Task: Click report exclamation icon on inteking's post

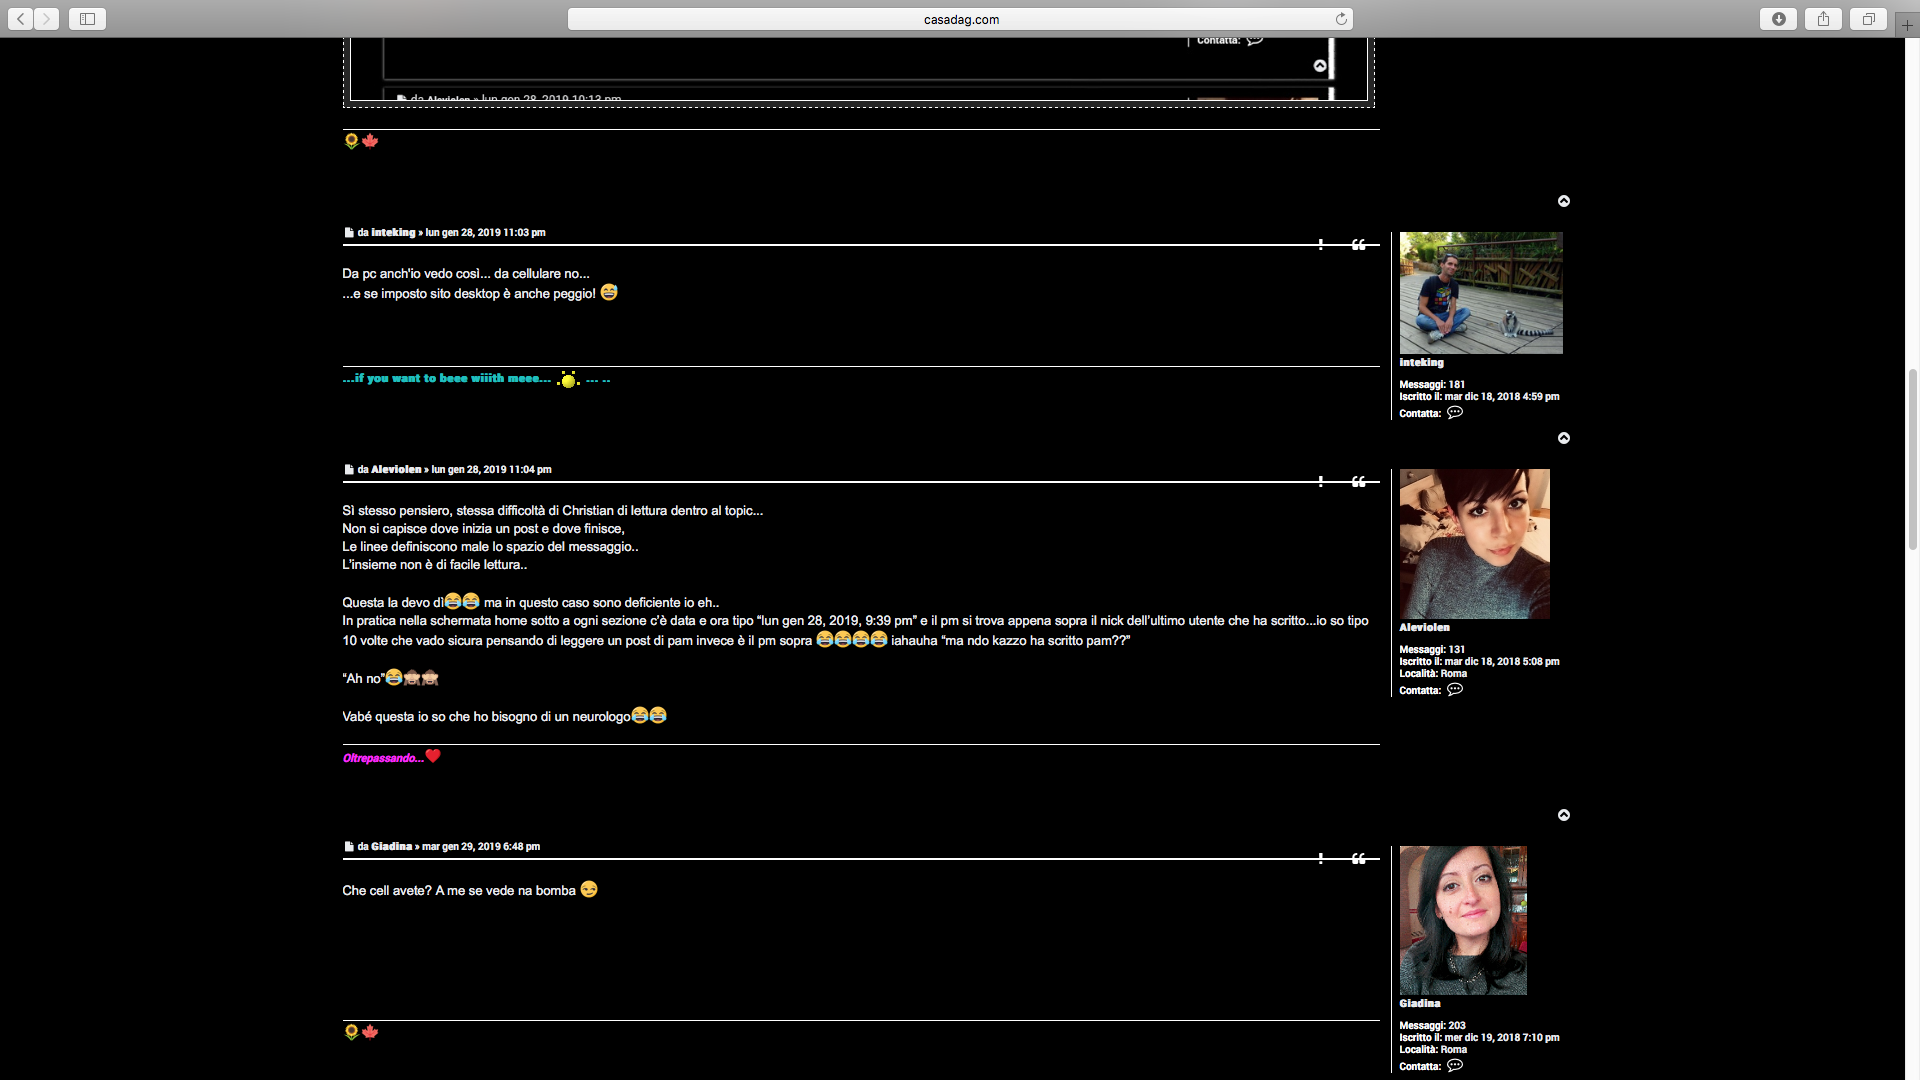Action: coord(1320,245)
